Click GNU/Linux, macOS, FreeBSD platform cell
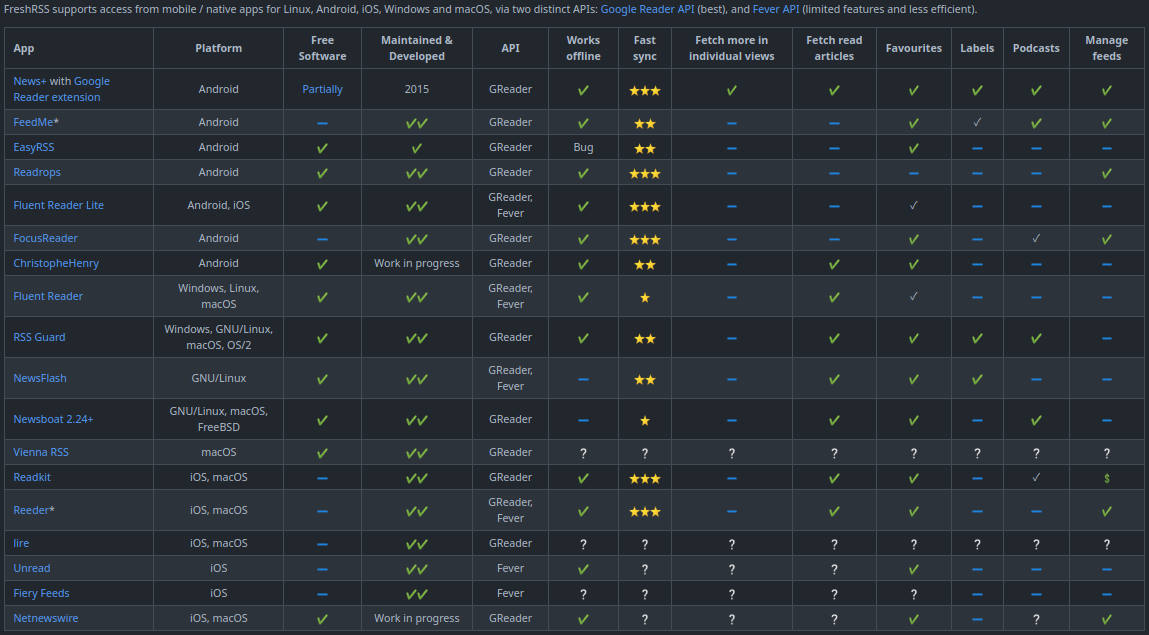Viewport: 1149px width, 635px height. click(218, 419)
